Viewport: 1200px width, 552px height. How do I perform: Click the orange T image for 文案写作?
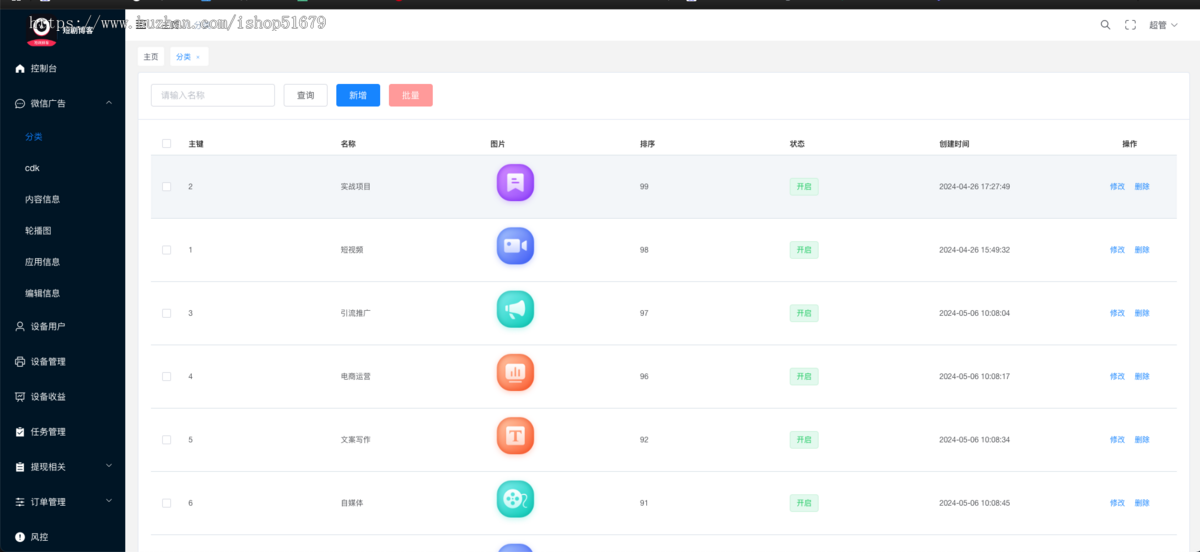click(515, 436)
